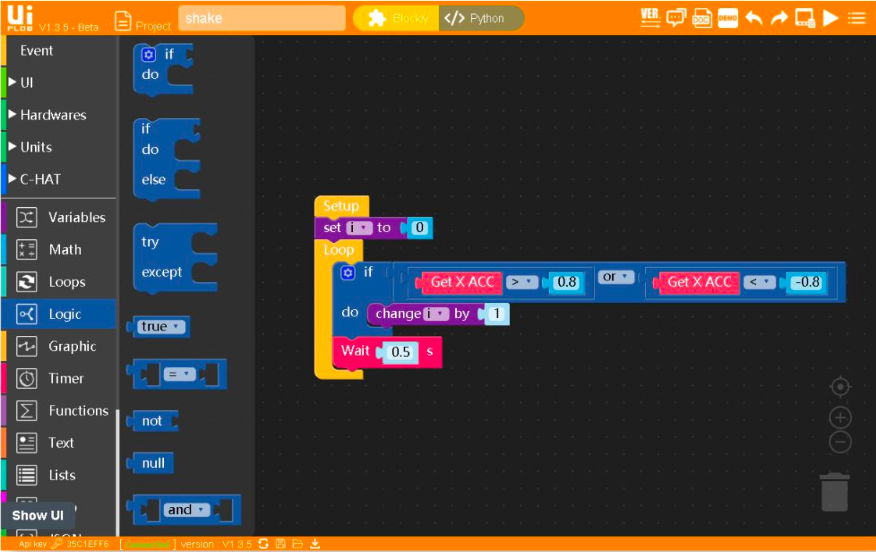The image size is (876, 552).
Task: Click the Api key icon in status bar
Action: click(x=56, y=544)
